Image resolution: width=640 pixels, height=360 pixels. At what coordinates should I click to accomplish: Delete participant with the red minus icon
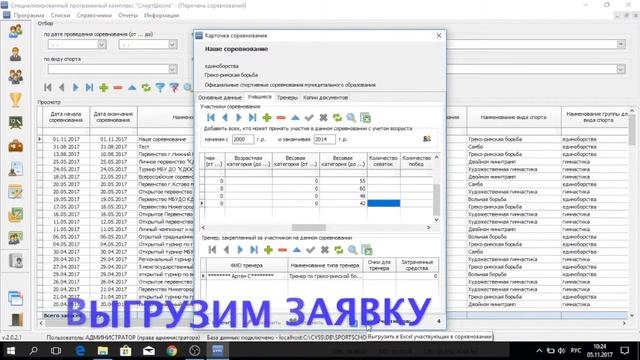pos(281,118)
